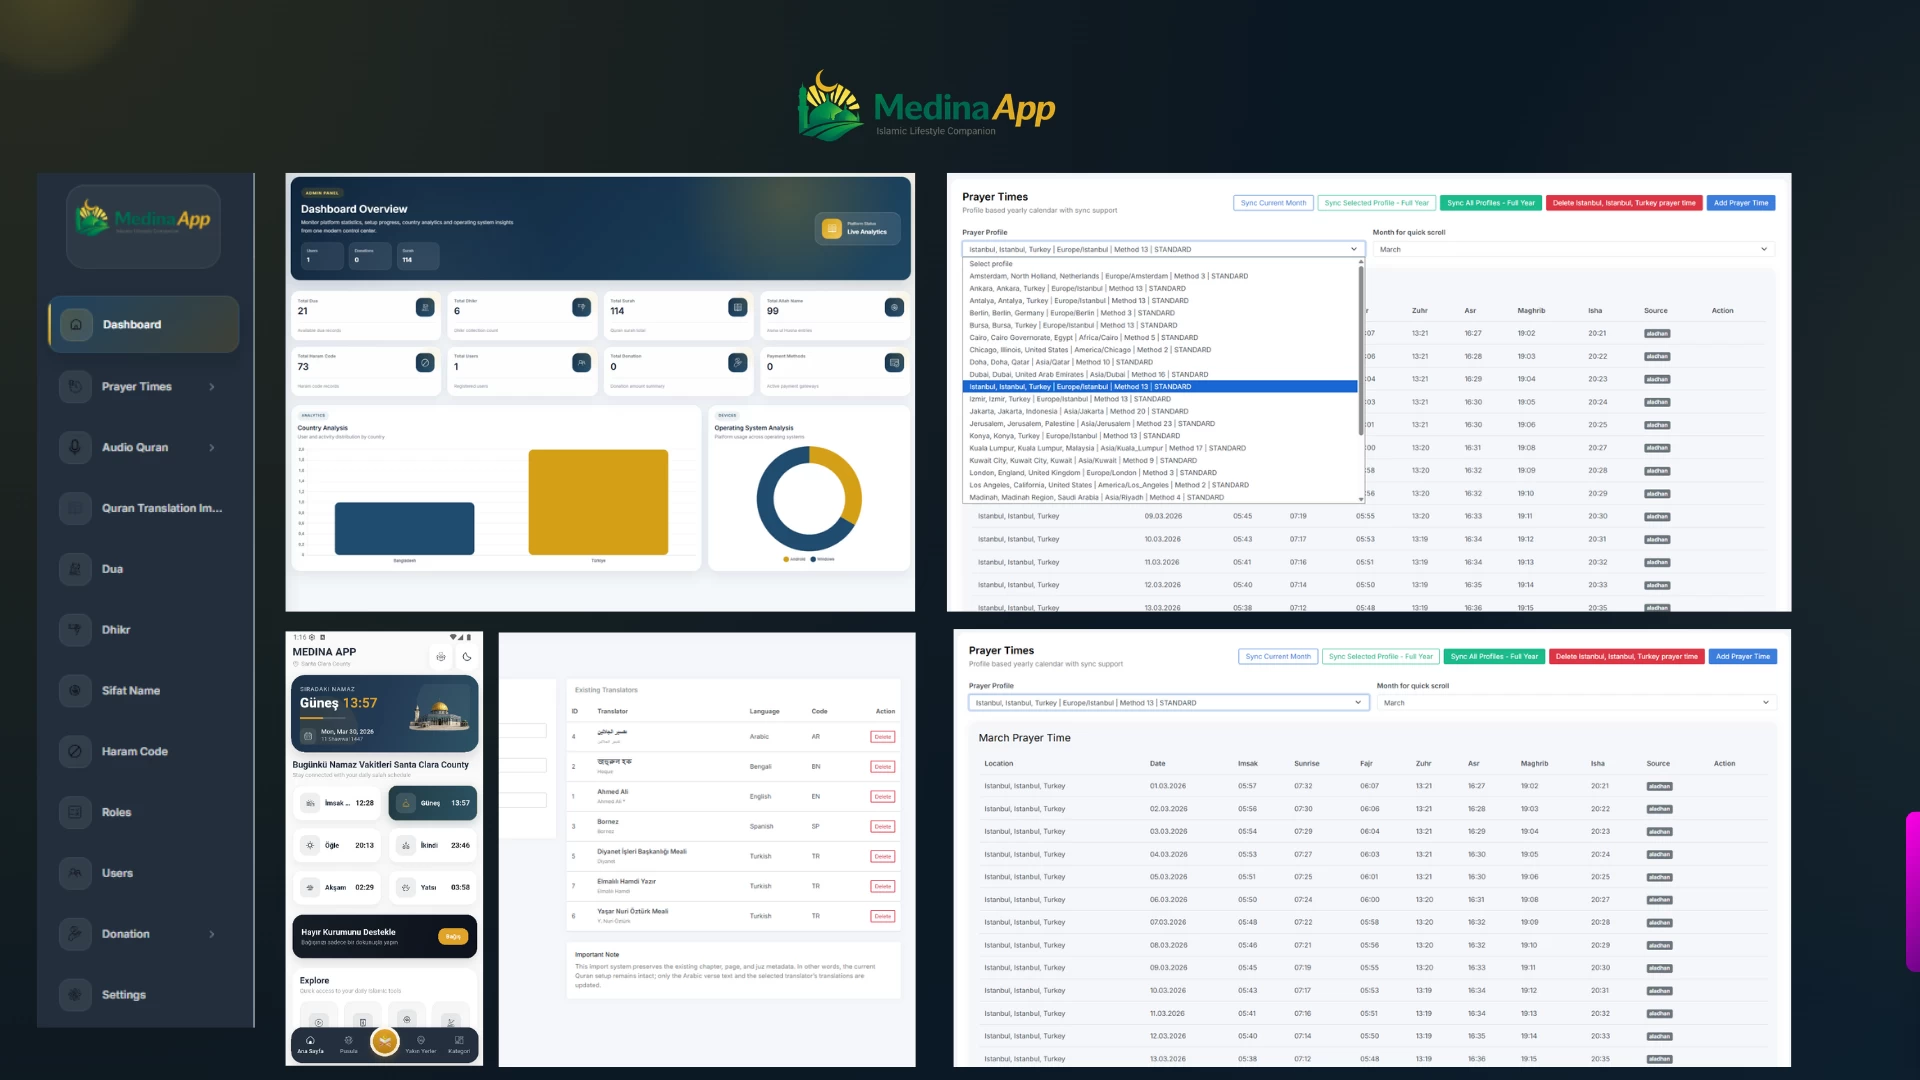This screenshot has height=1080, width=1920.
Task: Click the Total Donation card icon
Action: tap(738, 363)
